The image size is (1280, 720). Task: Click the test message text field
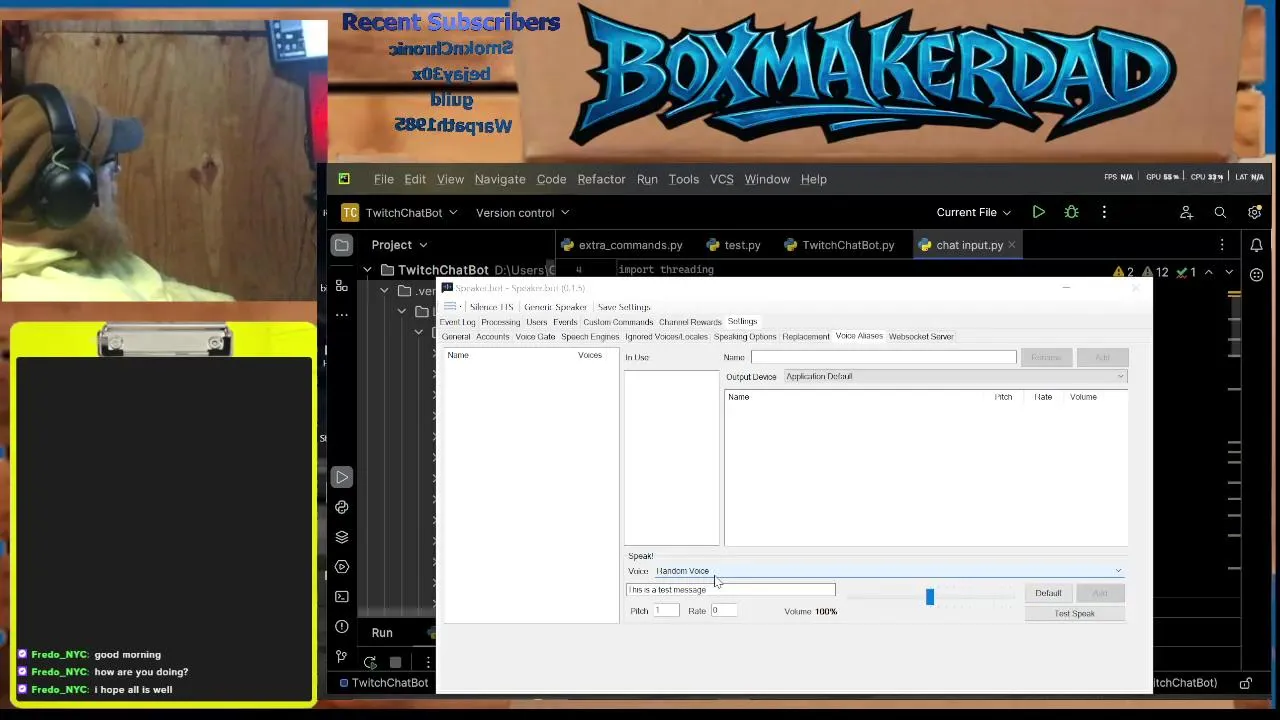coord(730,590)
